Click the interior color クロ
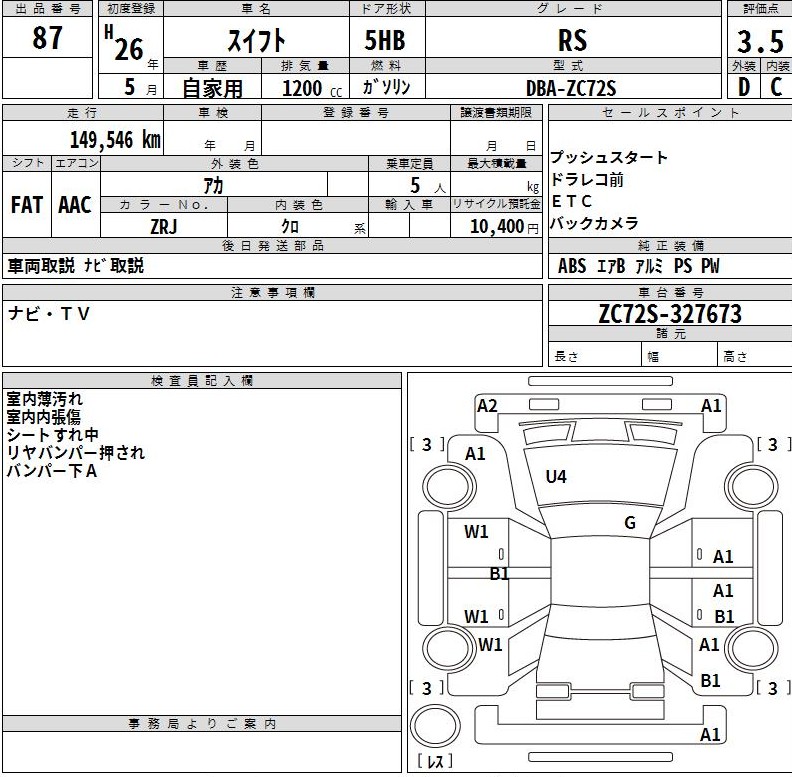The height and width of the screenshot is (777, 792). (290, 227)
